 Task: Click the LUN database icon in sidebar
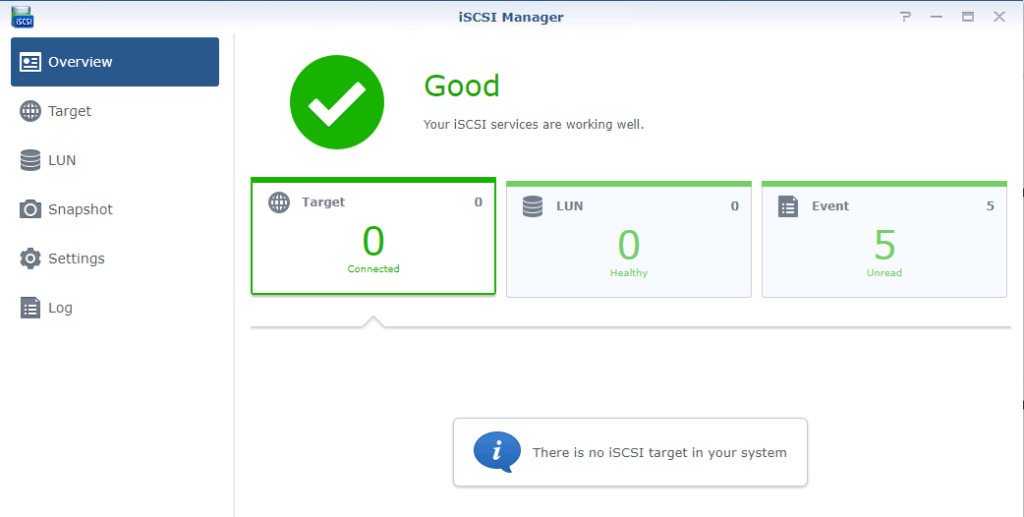click(x=30, y=160)
